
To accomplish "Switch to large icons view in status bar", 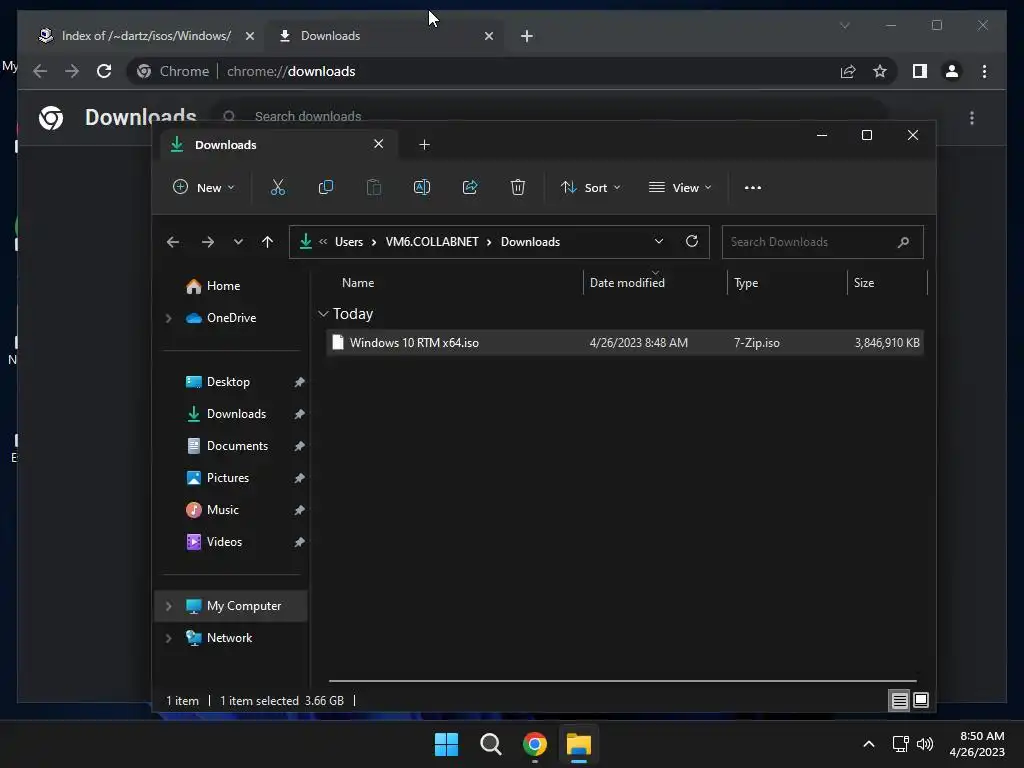I will 921,701.
